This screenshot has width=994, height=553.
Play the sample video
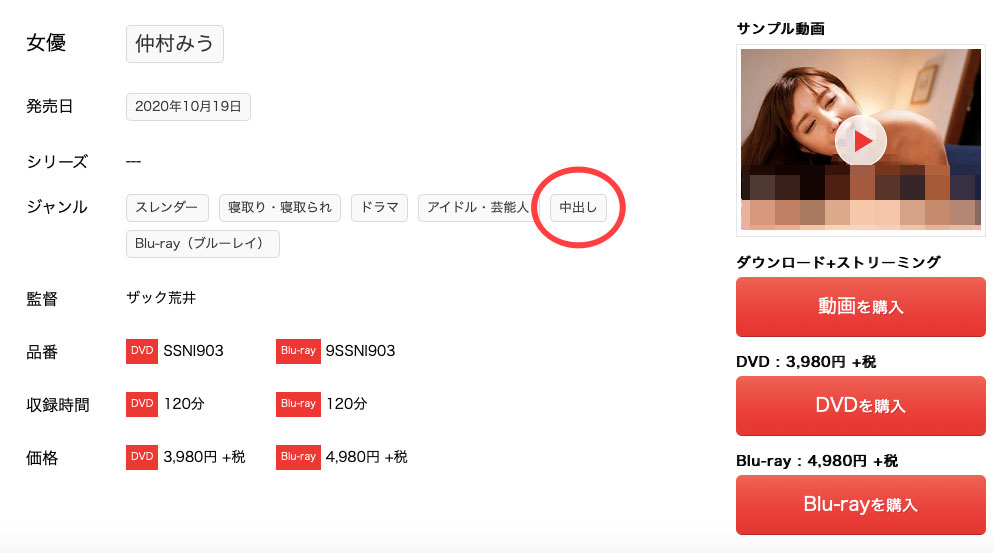click(x=861, y=141)
